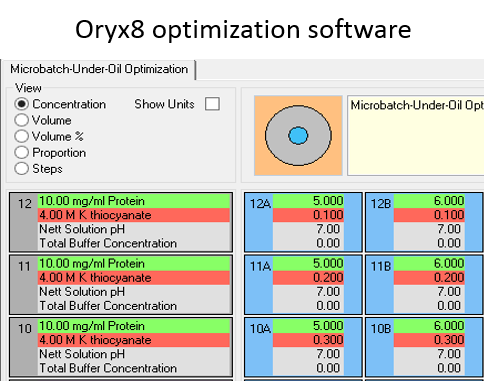Click protein value 6.000 in well 11B
Screen dimensions: 487x381
coord(429,264)
